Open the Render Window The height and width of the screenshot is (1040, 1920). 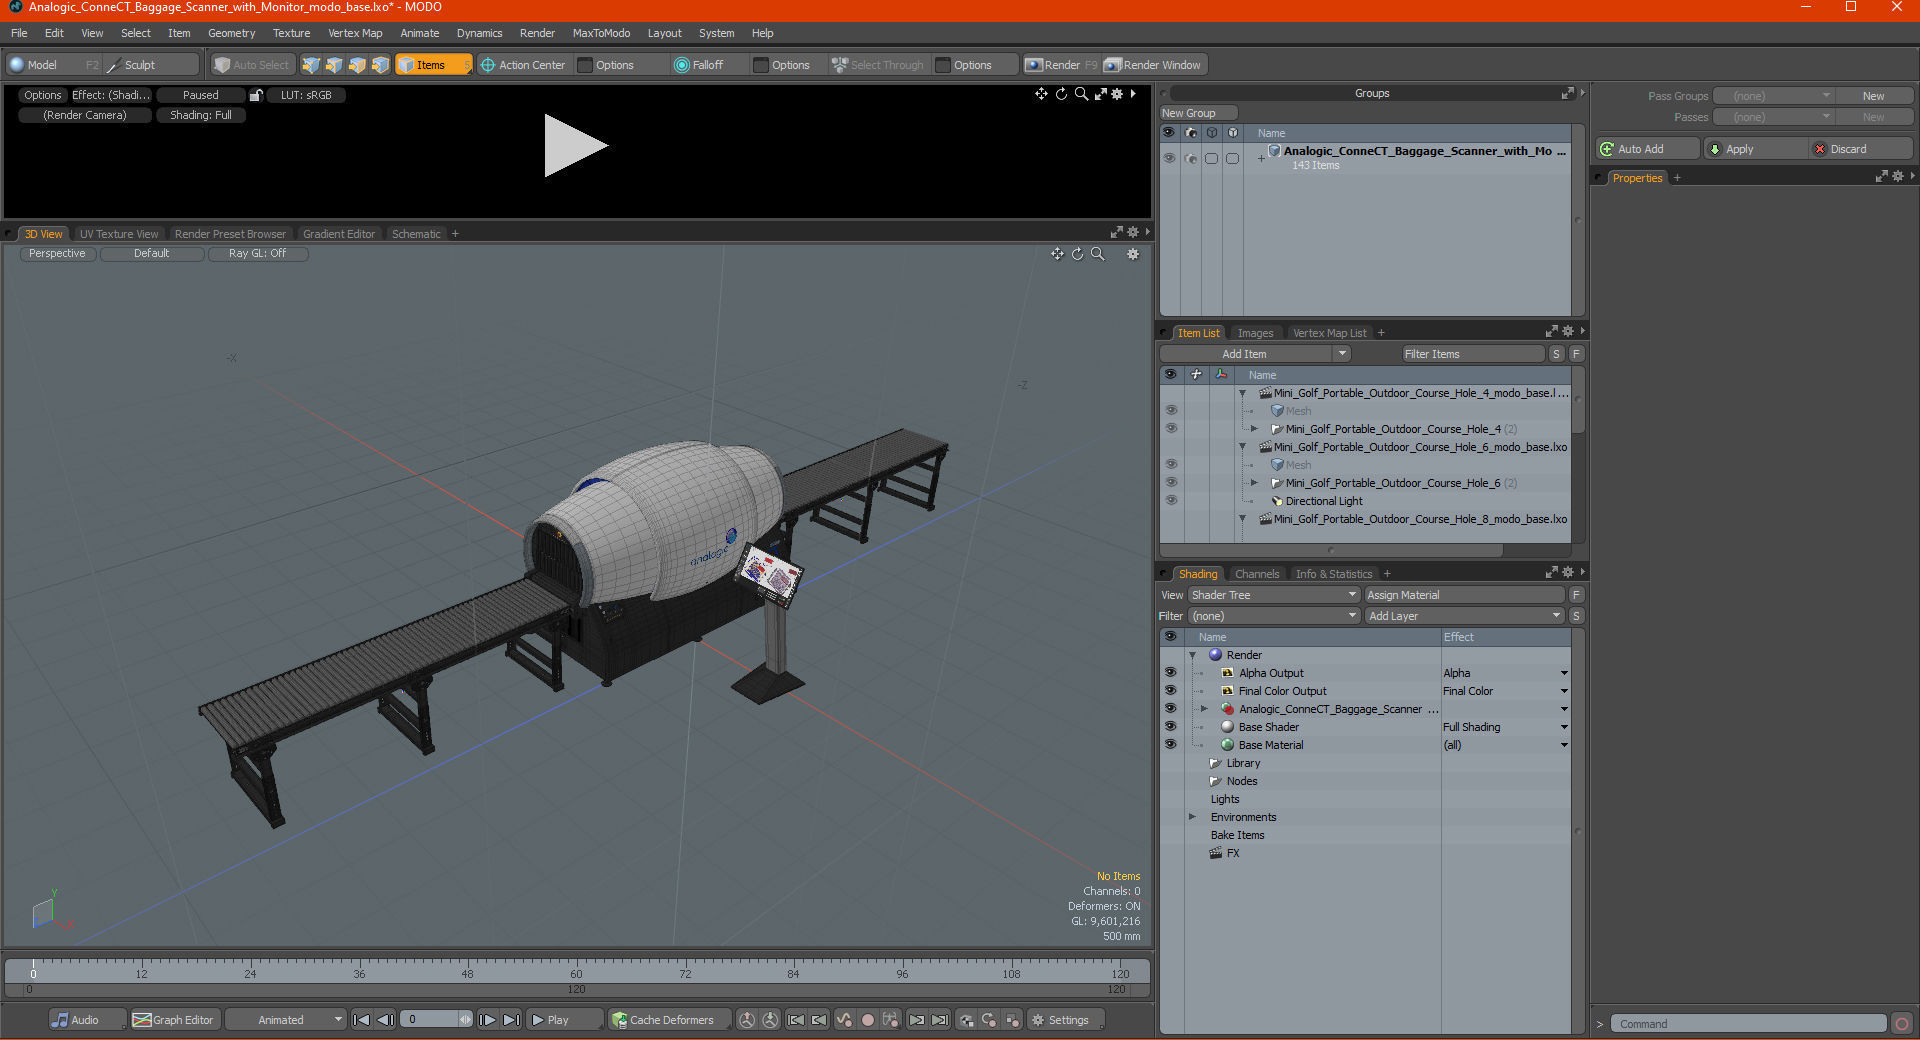(x=1155, y=65)
